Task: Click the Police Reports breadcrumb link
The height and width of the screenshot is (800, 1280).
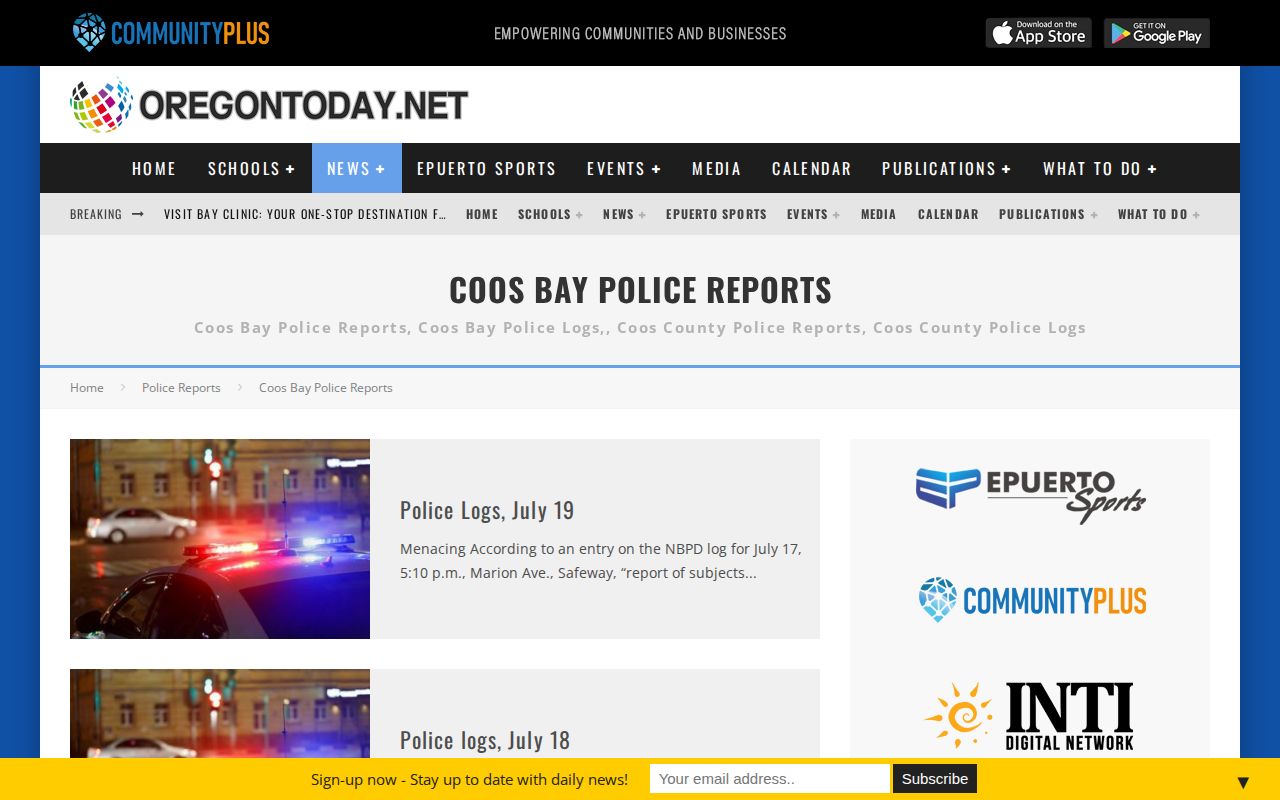Action: tap(181, 388)
